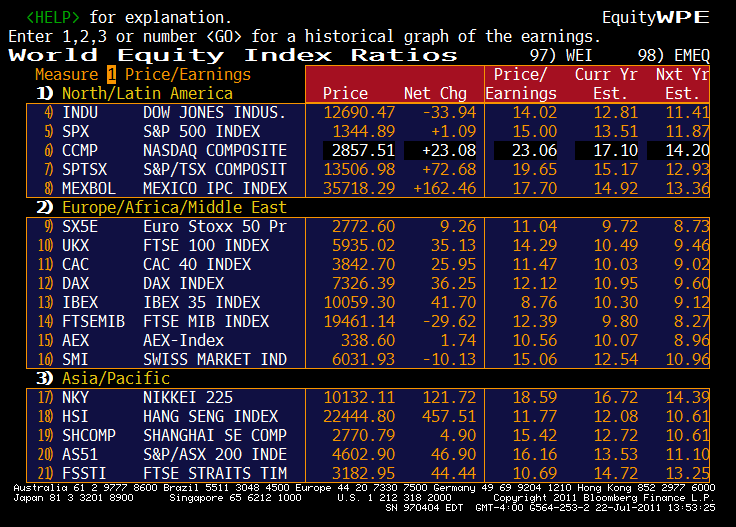736x527 pixels.
Task: Click the CAC 40 INDEX name
Action: pos(197,264)
